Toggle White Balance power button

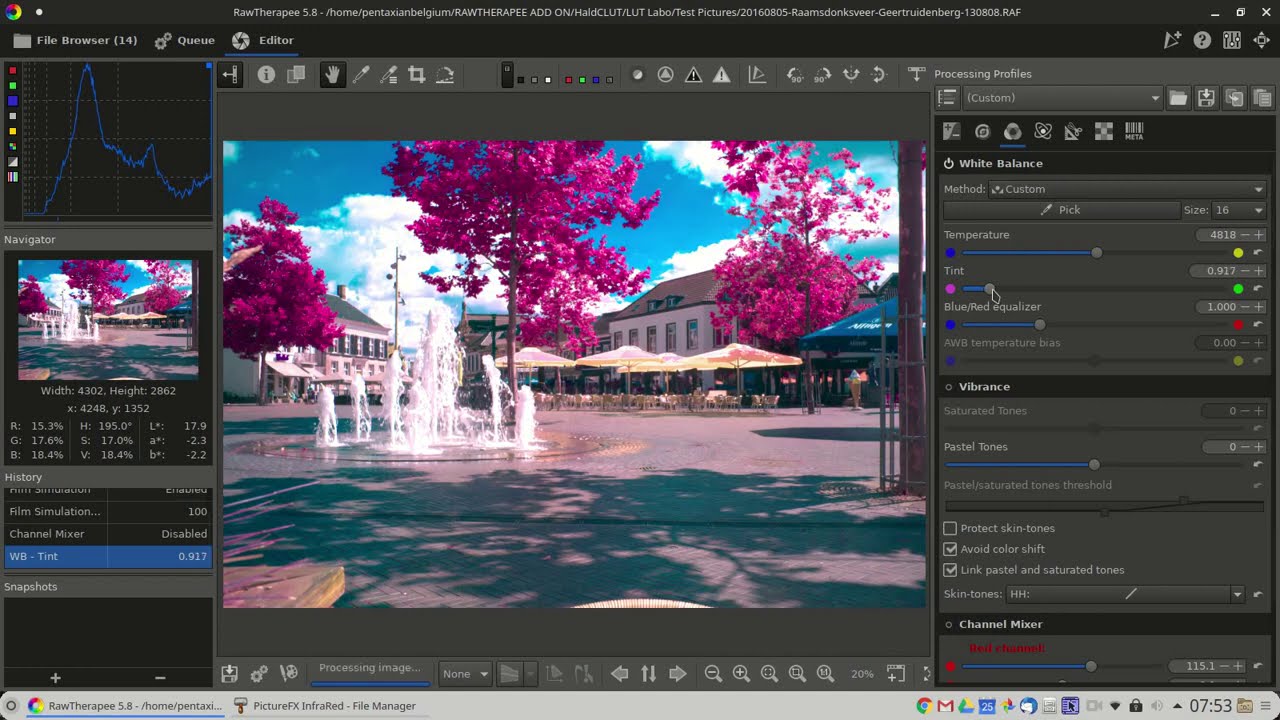(x=949, y=163)
